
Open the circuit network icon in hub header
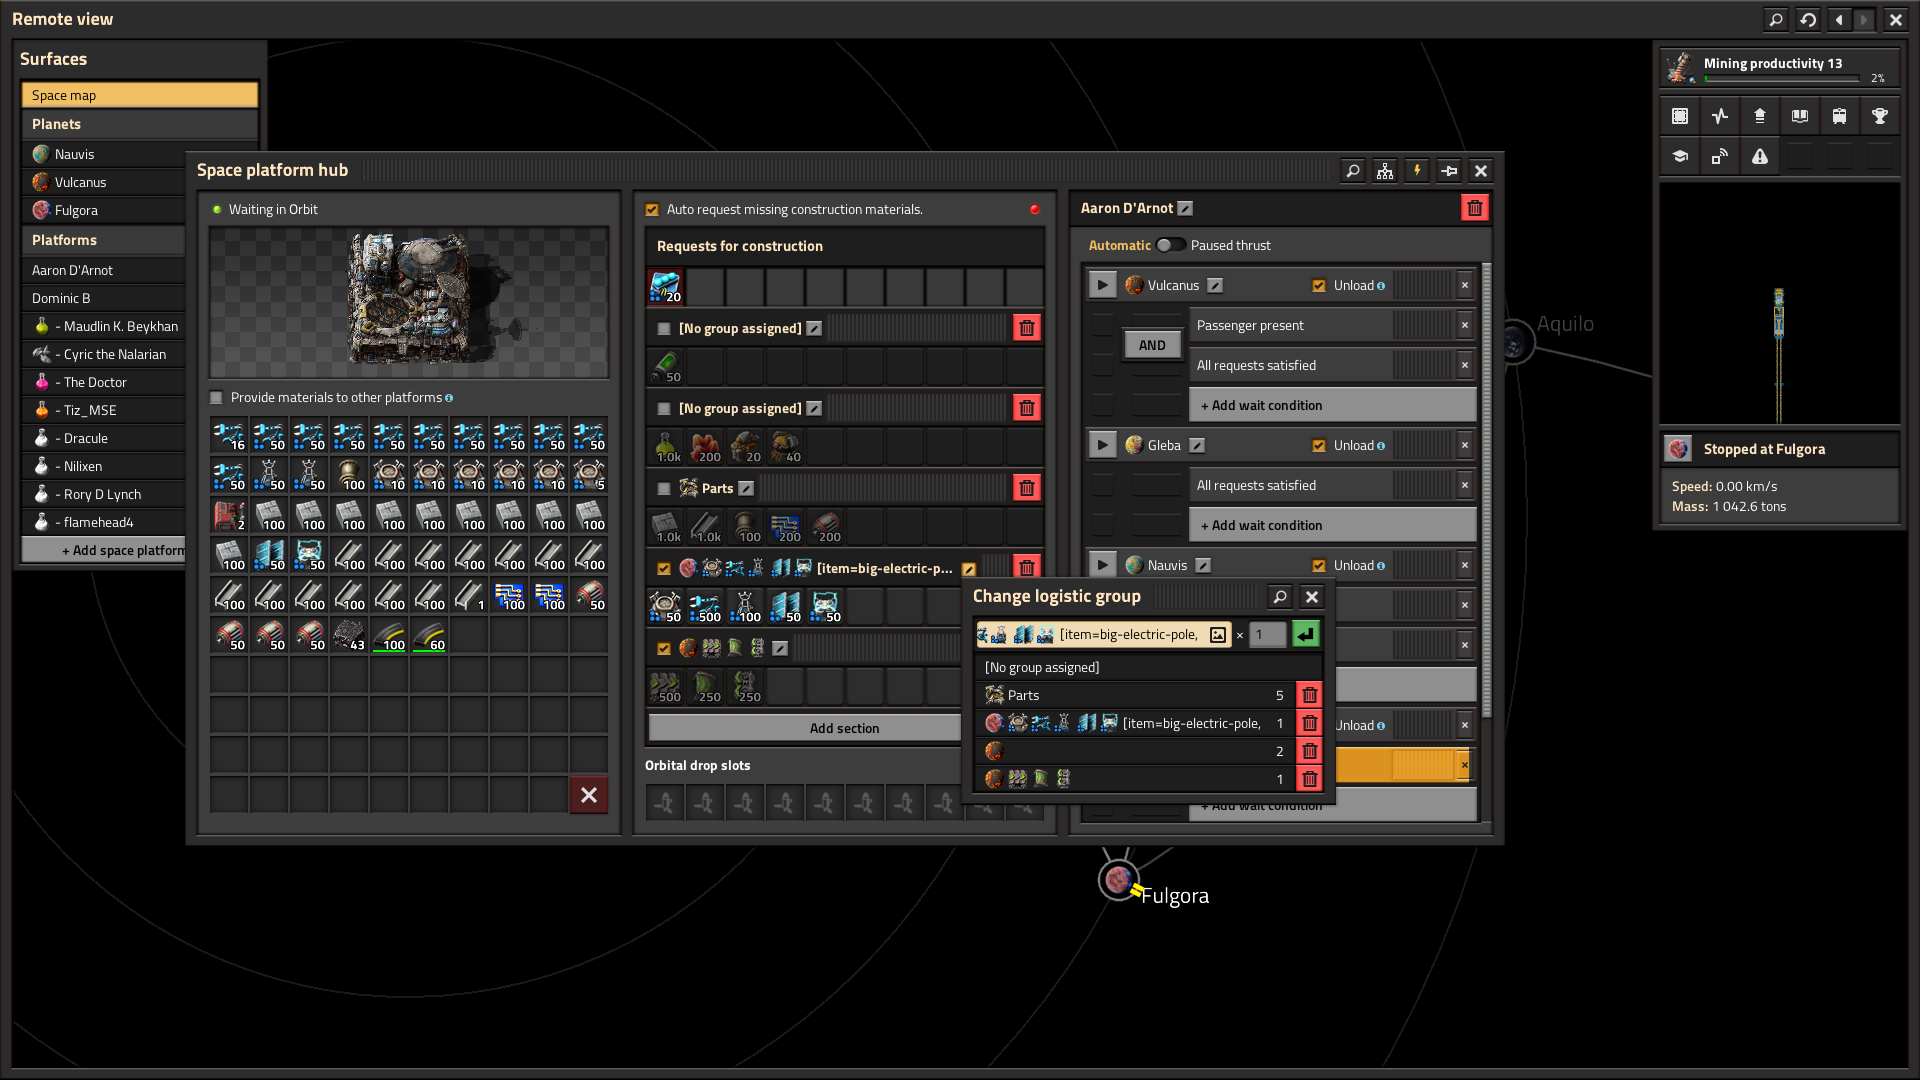[x=1385, y=171]
